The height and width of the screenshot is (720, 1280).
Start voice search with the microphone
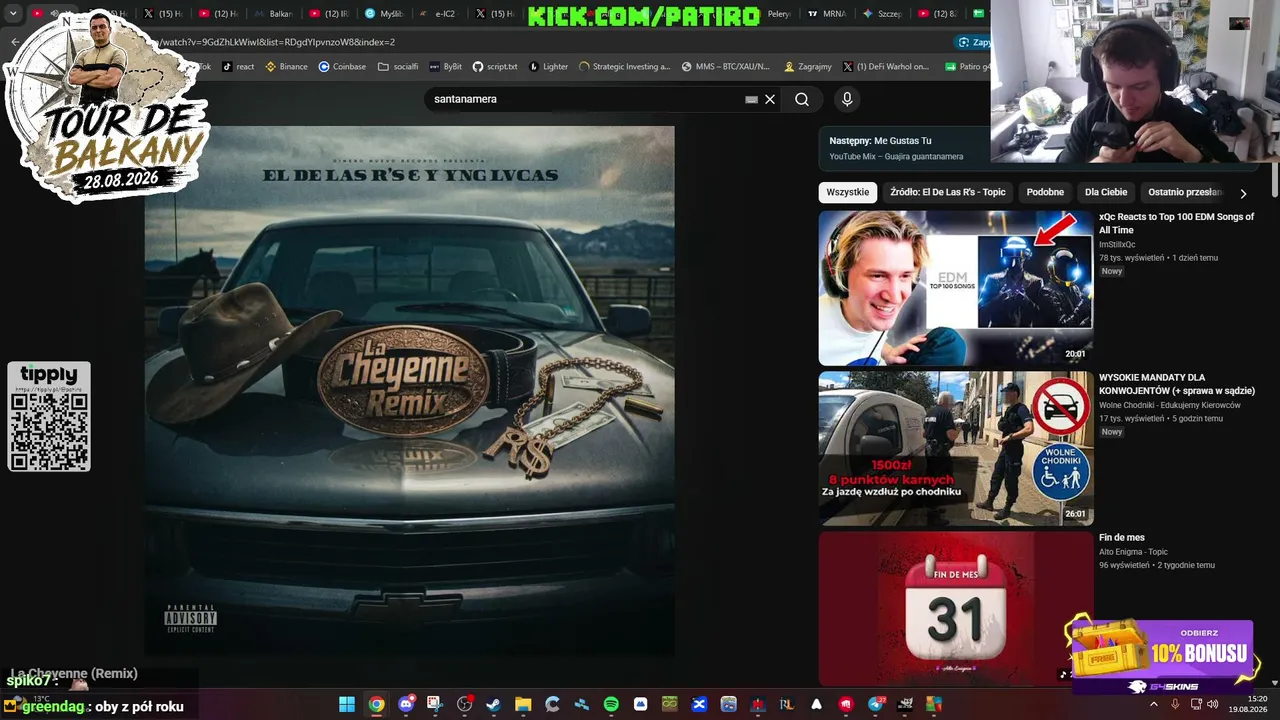847,99
